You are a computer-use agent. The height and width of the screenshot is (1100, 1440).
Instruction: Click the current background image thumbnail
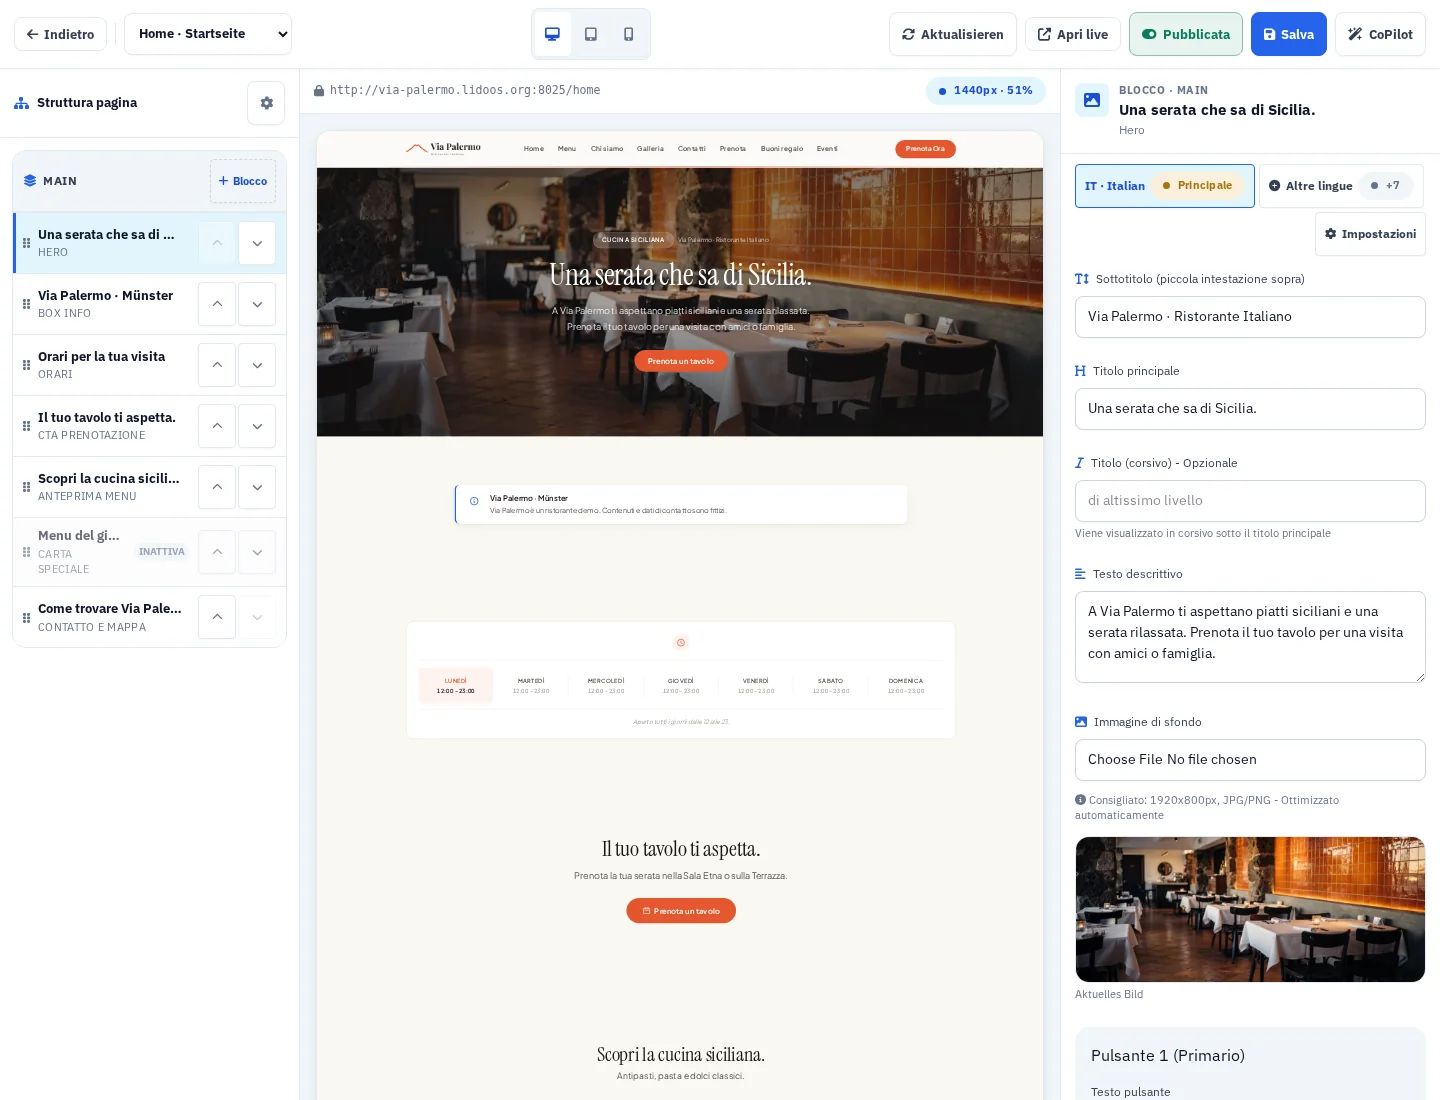[1250, 909]
